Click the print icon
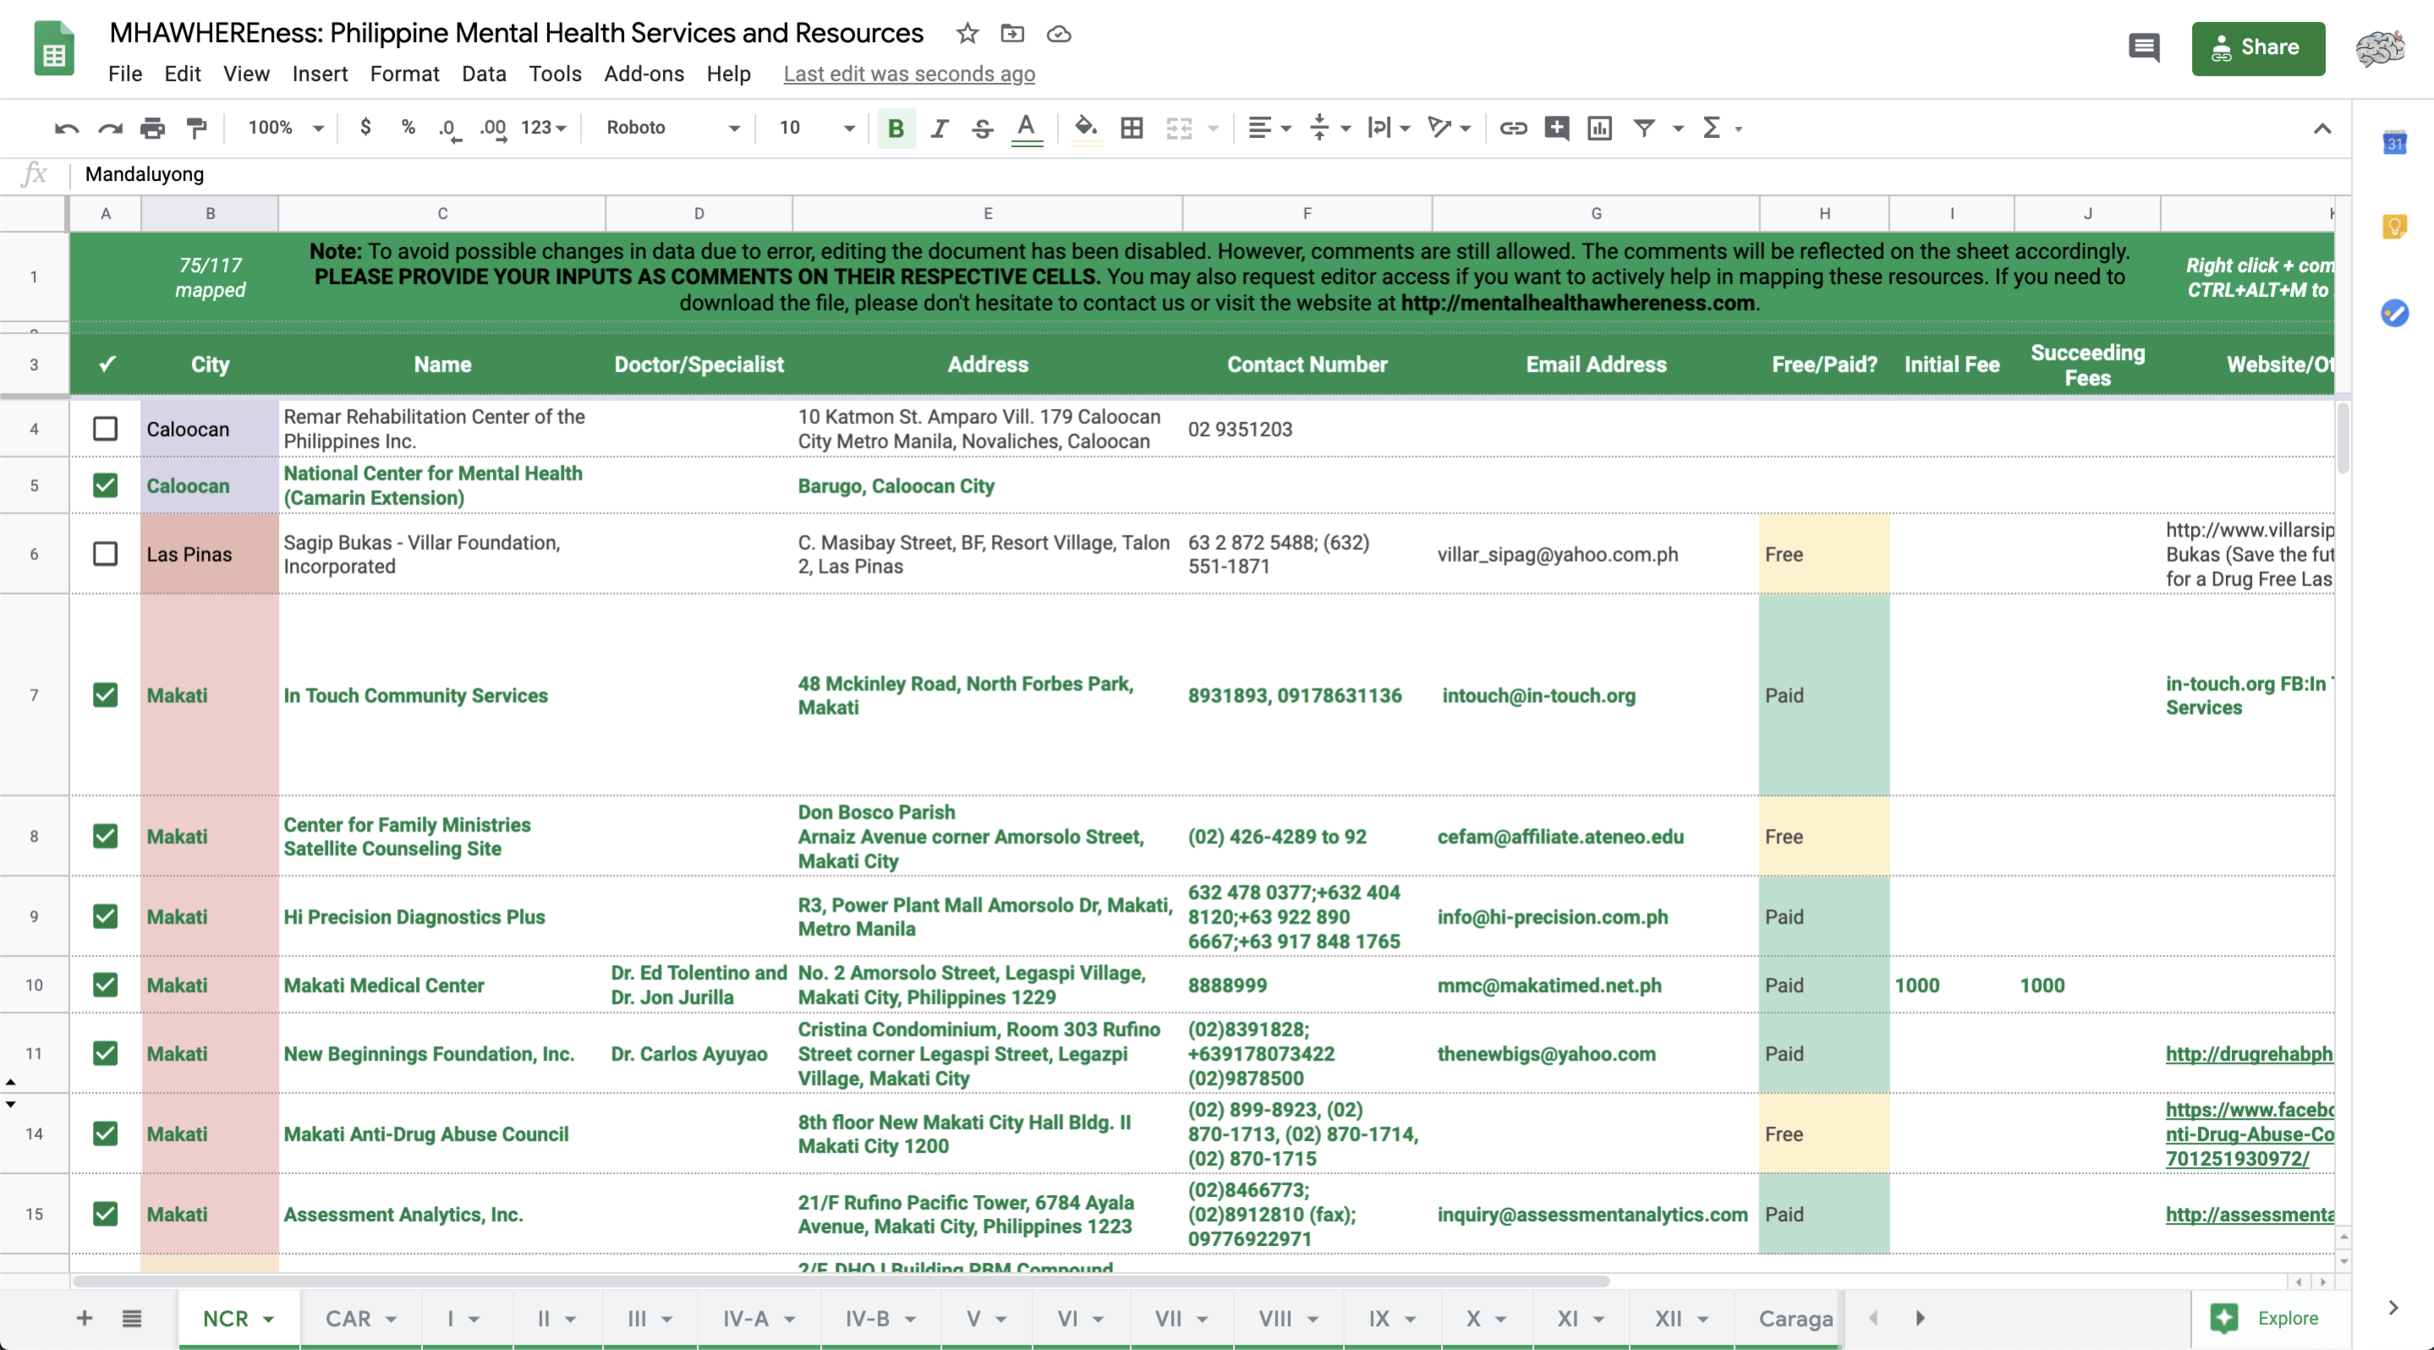The height and width of the screenshot is (1350, 2434). coord(152,128)
